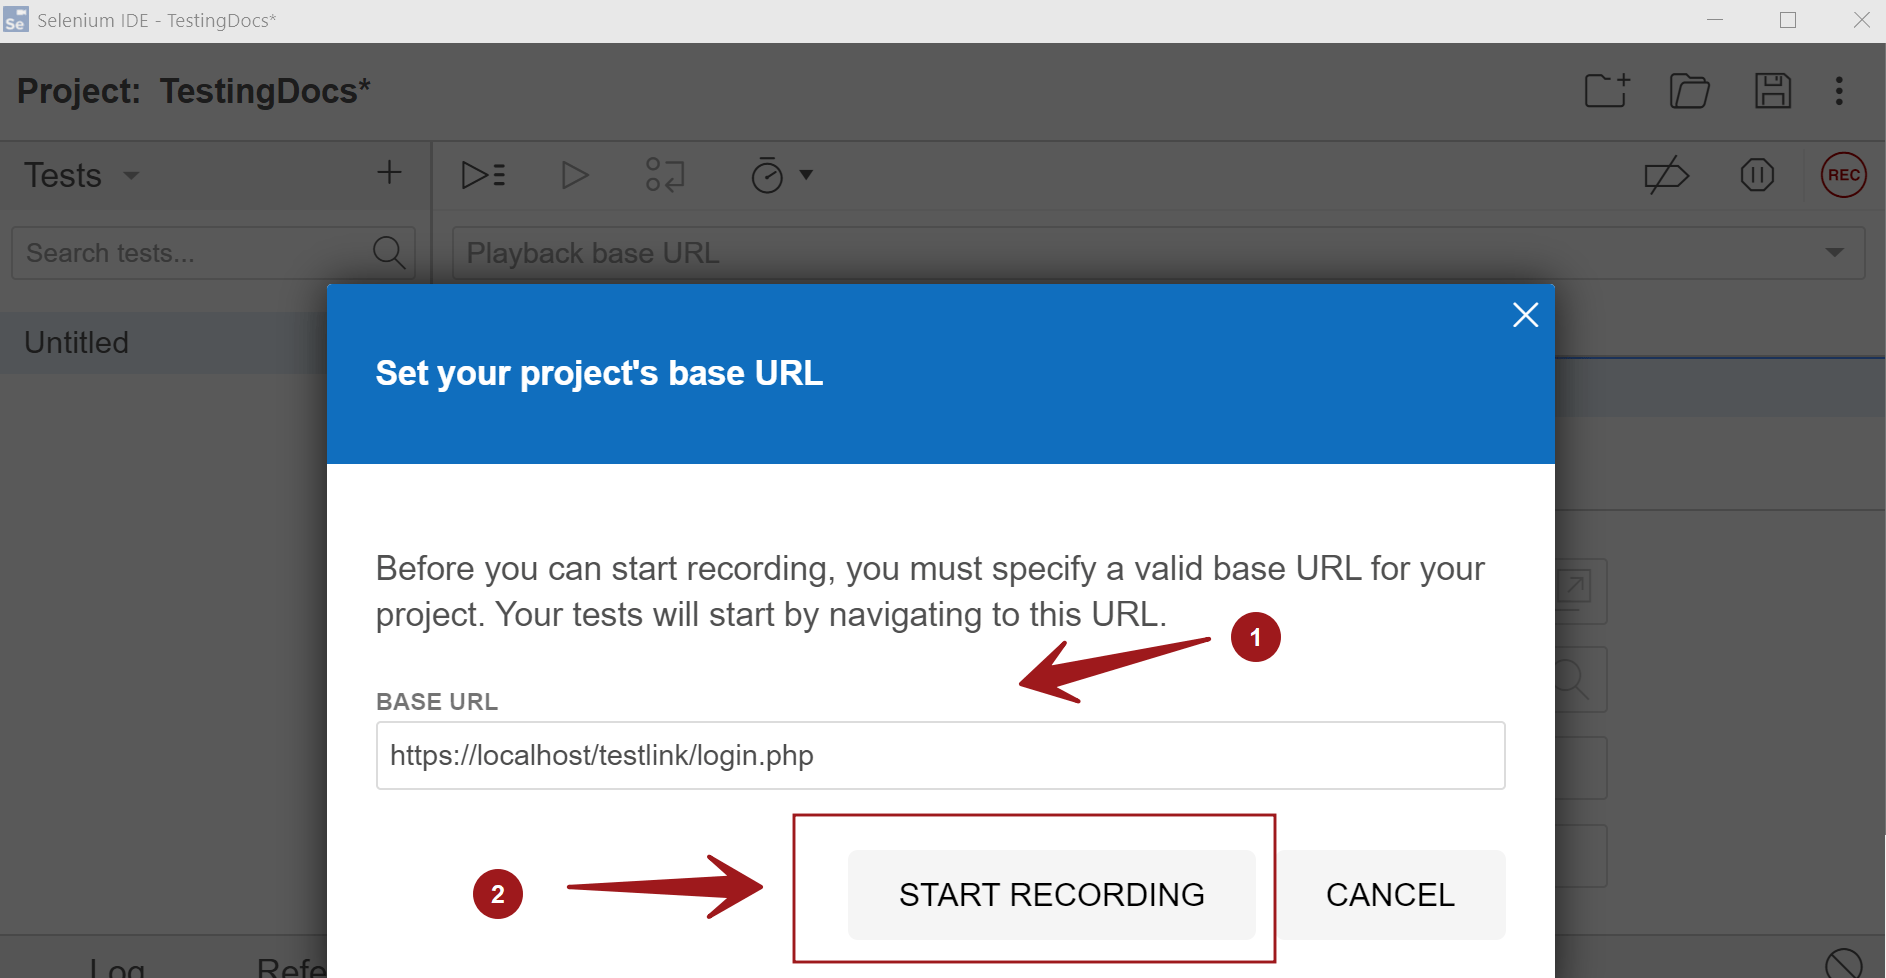This screenshot has width=1886, height=978.
Task: Expand the Playback base URL dropdown
Action: point(1834,252)
